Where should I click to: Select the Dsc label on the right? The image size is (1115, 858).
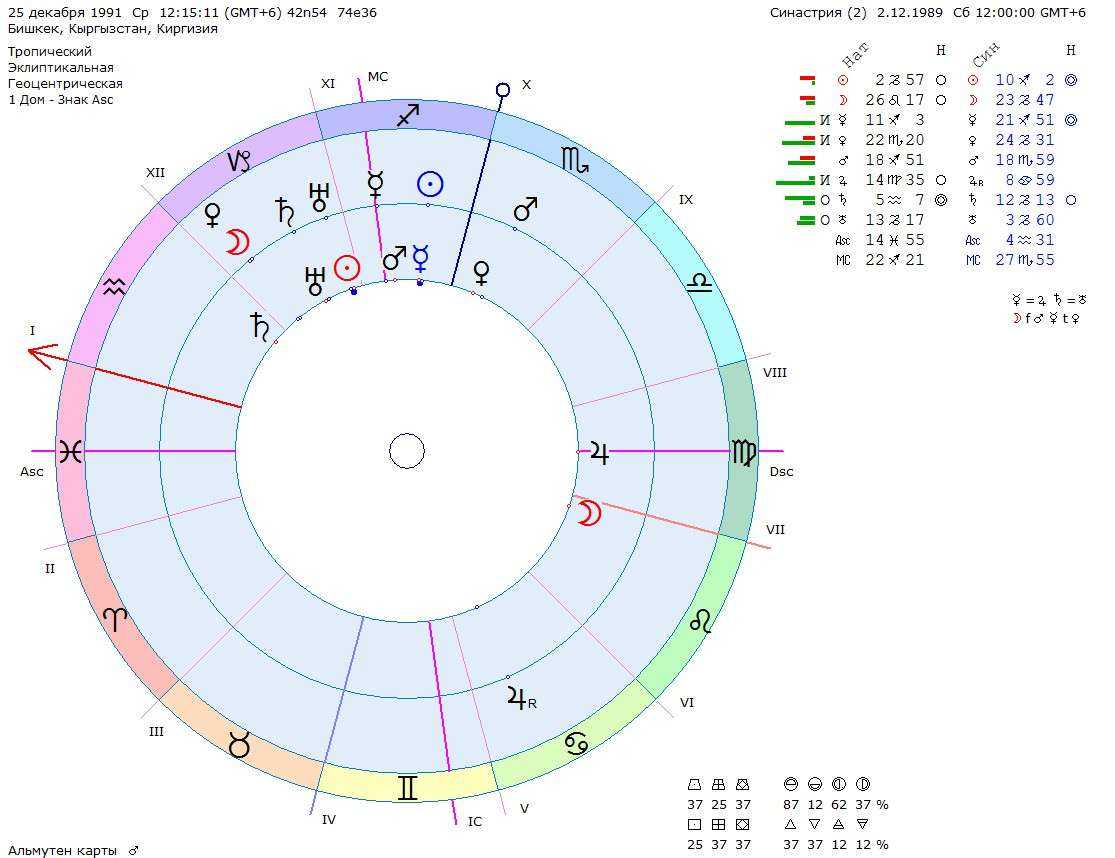point(781,471)
